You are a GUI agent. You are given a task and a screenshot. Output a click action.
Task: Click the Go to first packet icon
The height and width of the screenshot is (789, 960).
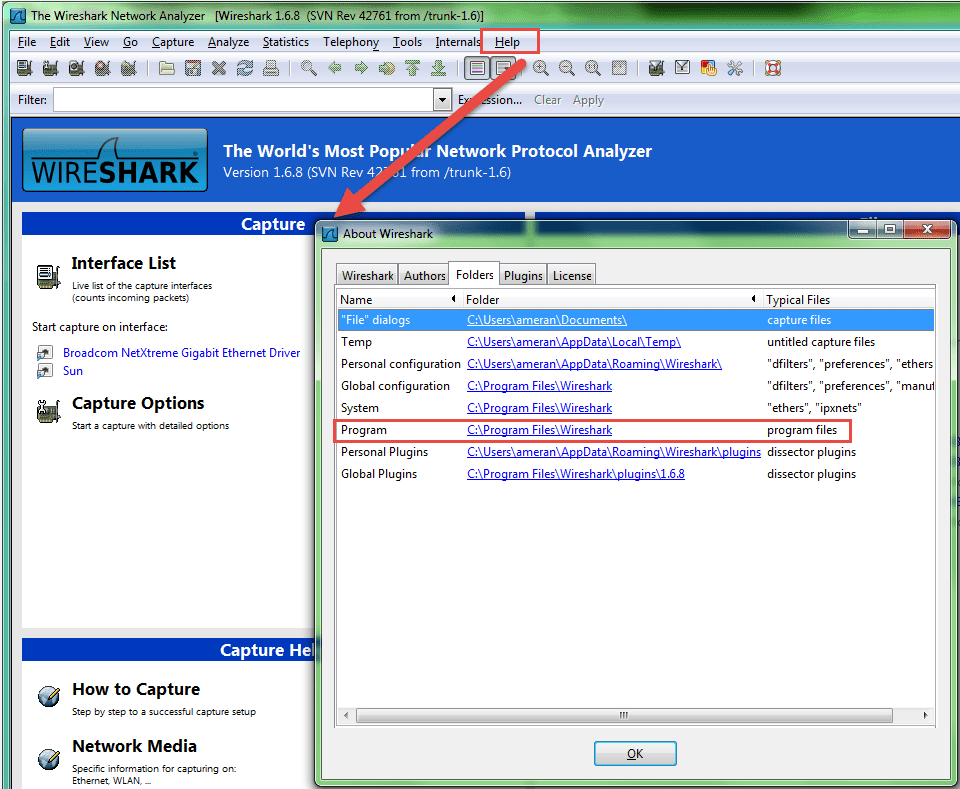click(x=413, y=68)
